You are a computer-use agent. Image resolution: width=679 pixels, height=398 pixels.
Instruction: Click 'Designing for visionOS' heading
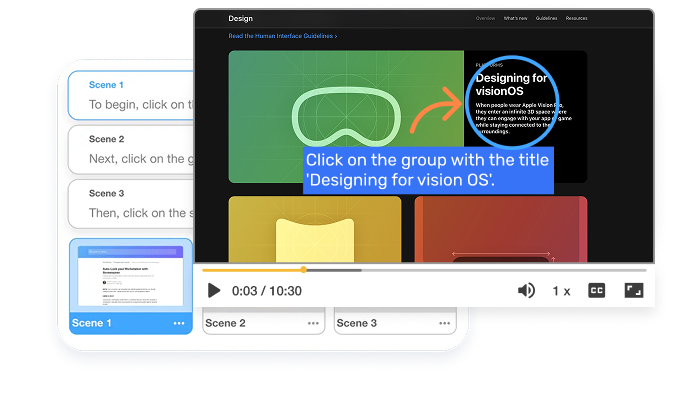tap(511, 84)
